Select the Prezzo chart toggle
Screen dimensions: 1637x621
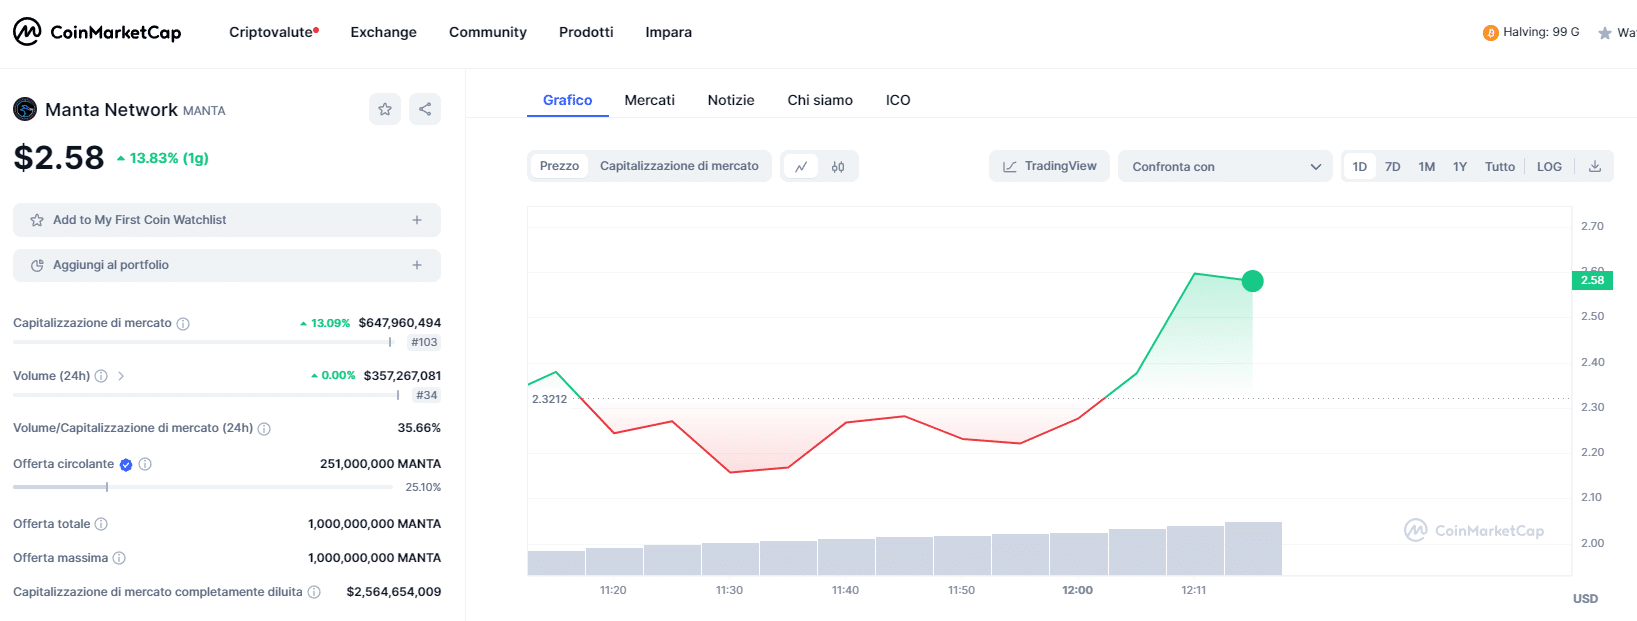point(559,166)
